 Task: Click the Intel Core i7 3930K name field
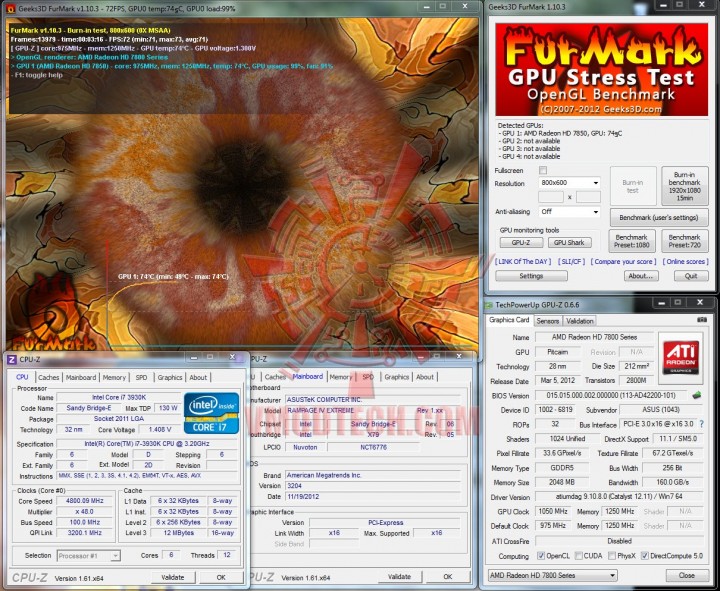(x=119, y=397)
